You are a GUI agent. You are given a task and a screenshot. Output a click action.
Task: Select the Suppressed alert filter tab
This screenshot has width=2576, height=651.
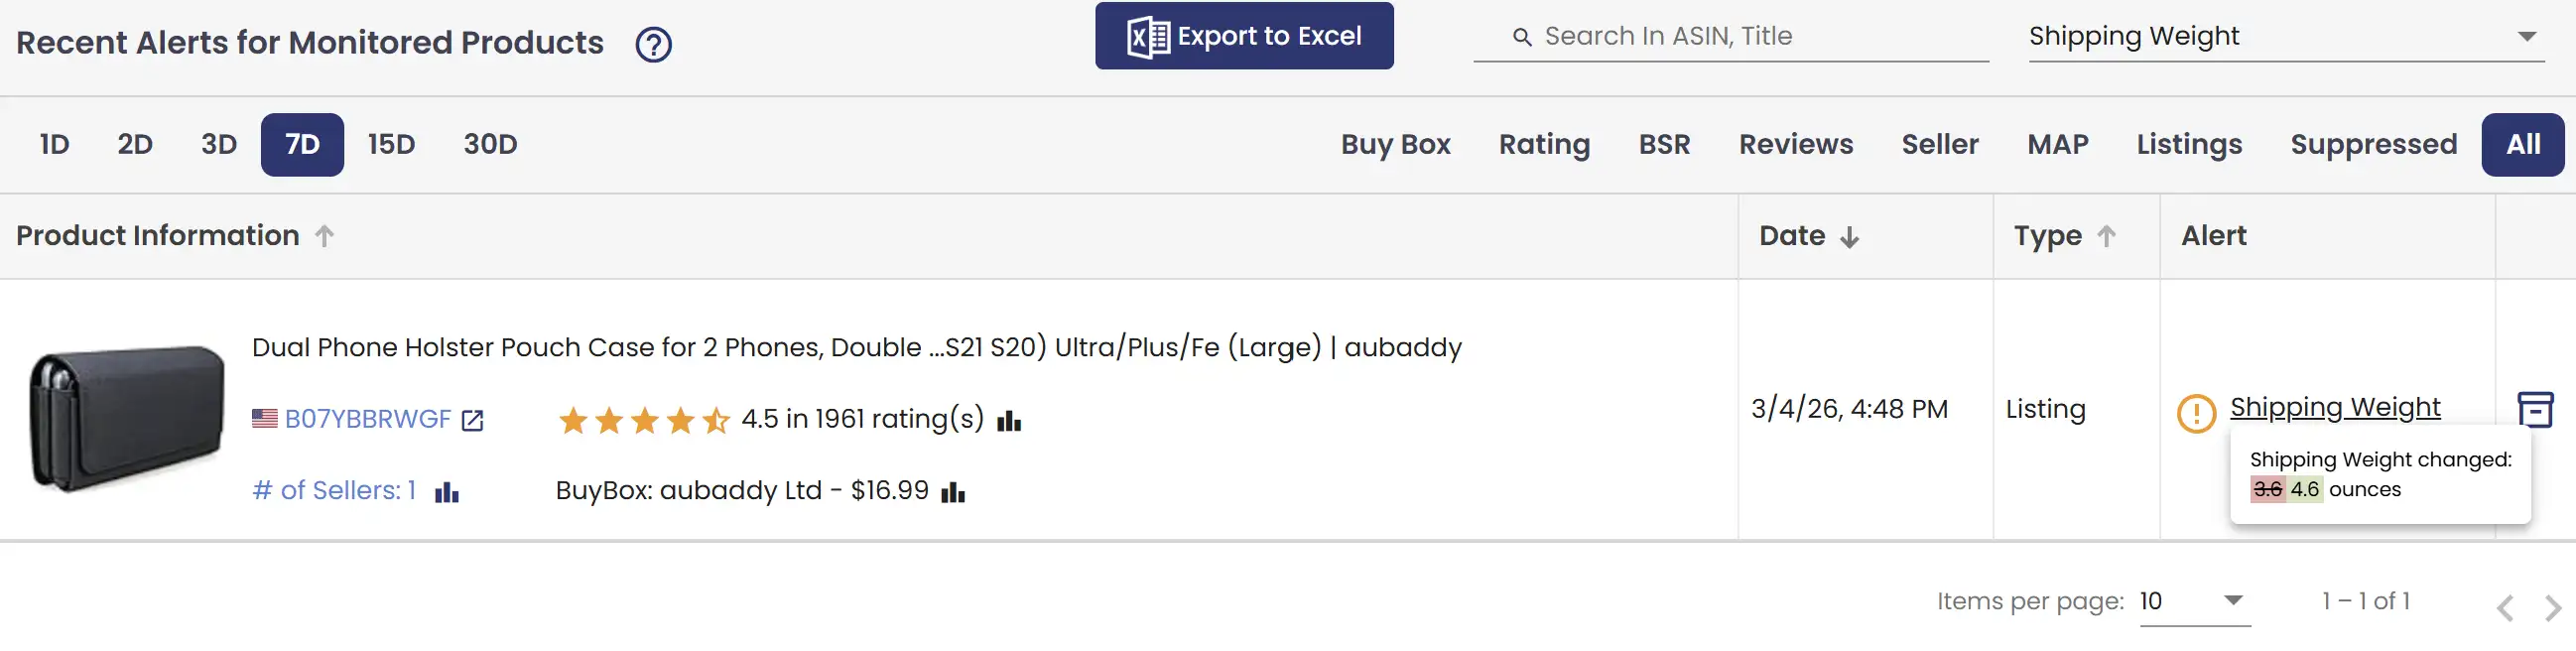[x=2373, y=145]
